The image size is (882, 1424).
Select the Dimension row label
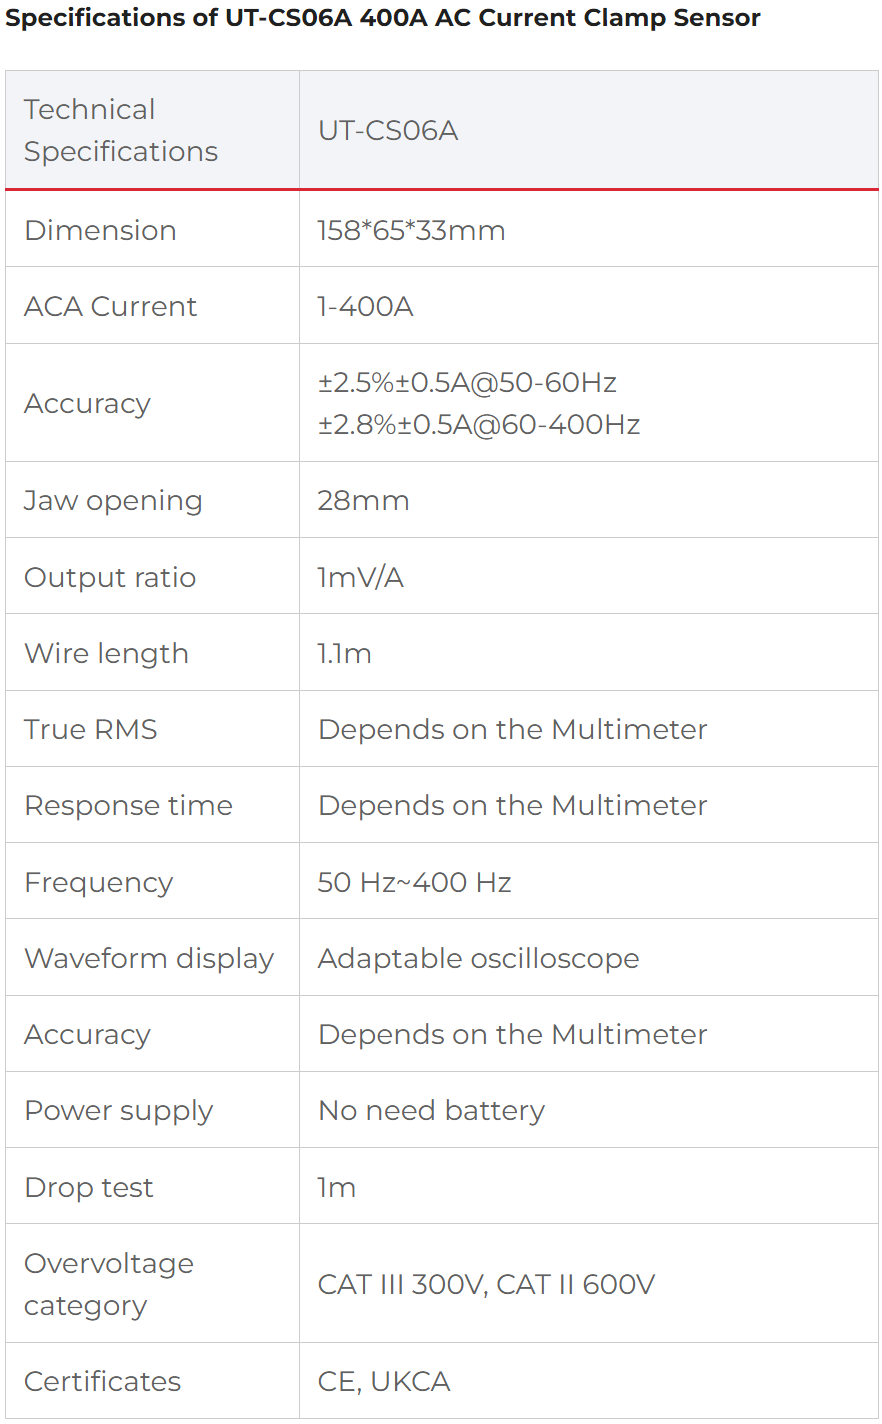[x=100, y=230]
